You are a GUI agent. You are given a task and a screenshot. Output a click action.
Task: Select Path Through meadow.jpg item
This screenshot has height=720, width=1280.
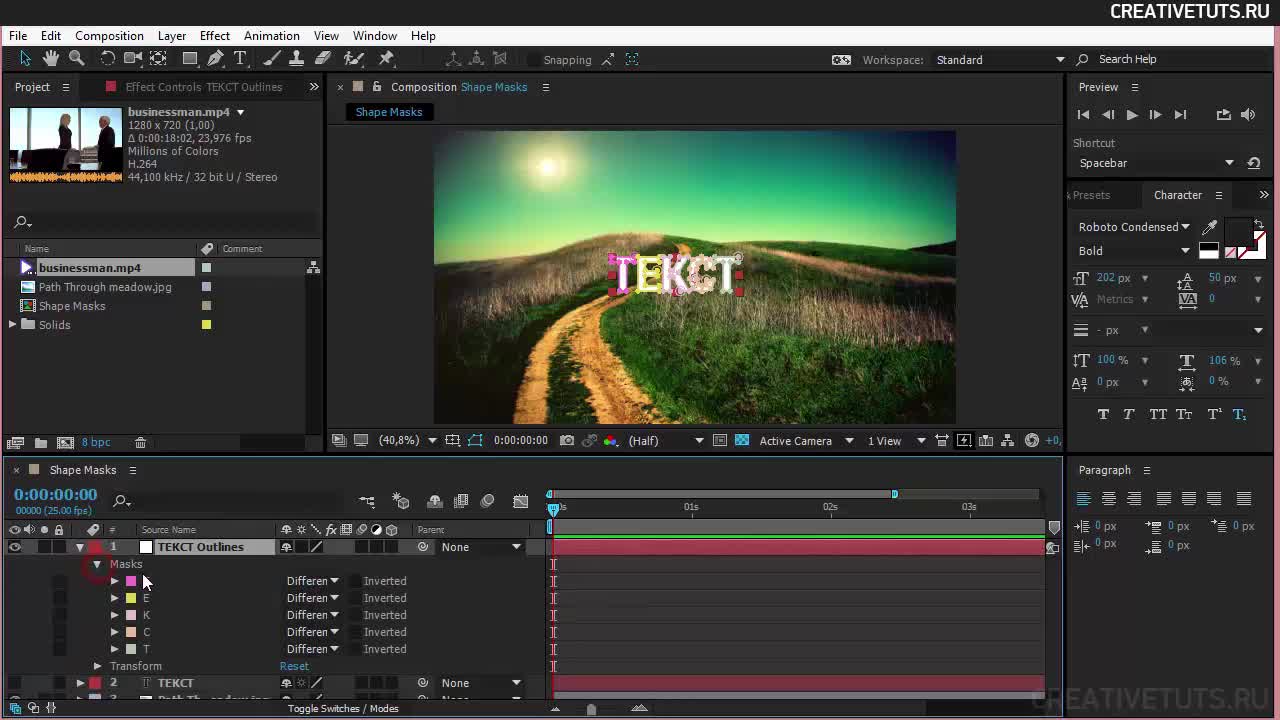[105, 287]
